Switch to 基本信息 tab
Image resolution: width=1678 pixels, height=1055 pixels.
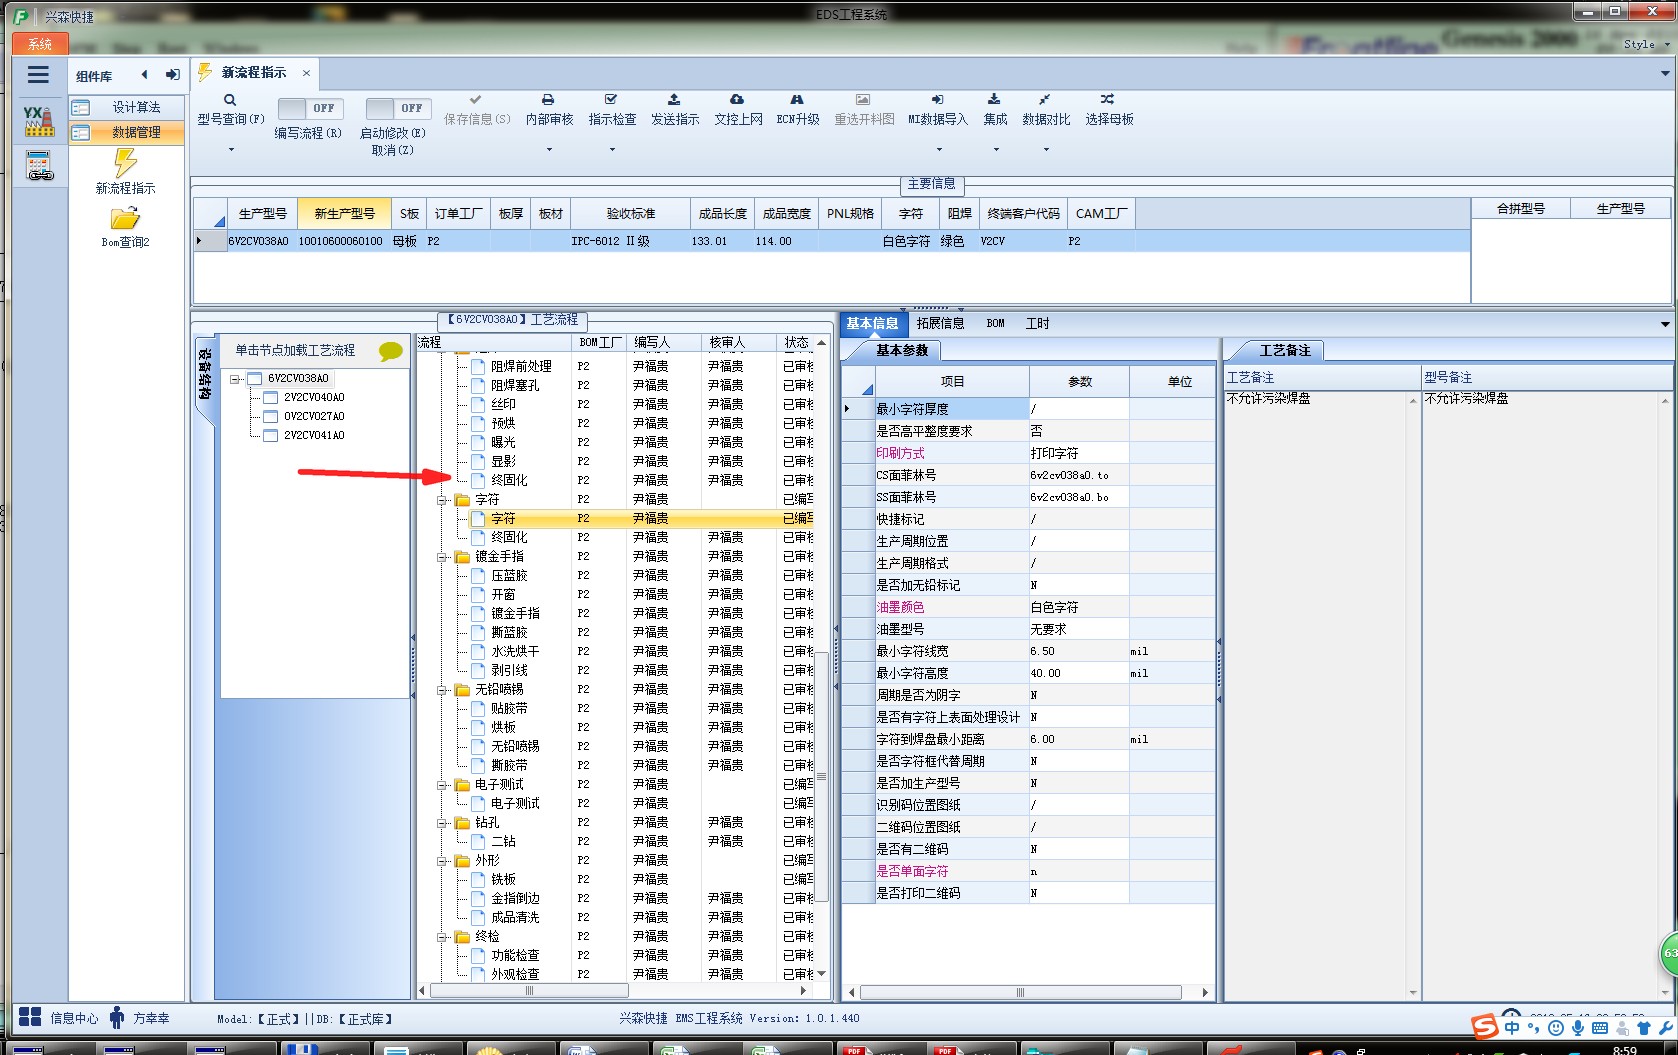[x=872, y=324]
